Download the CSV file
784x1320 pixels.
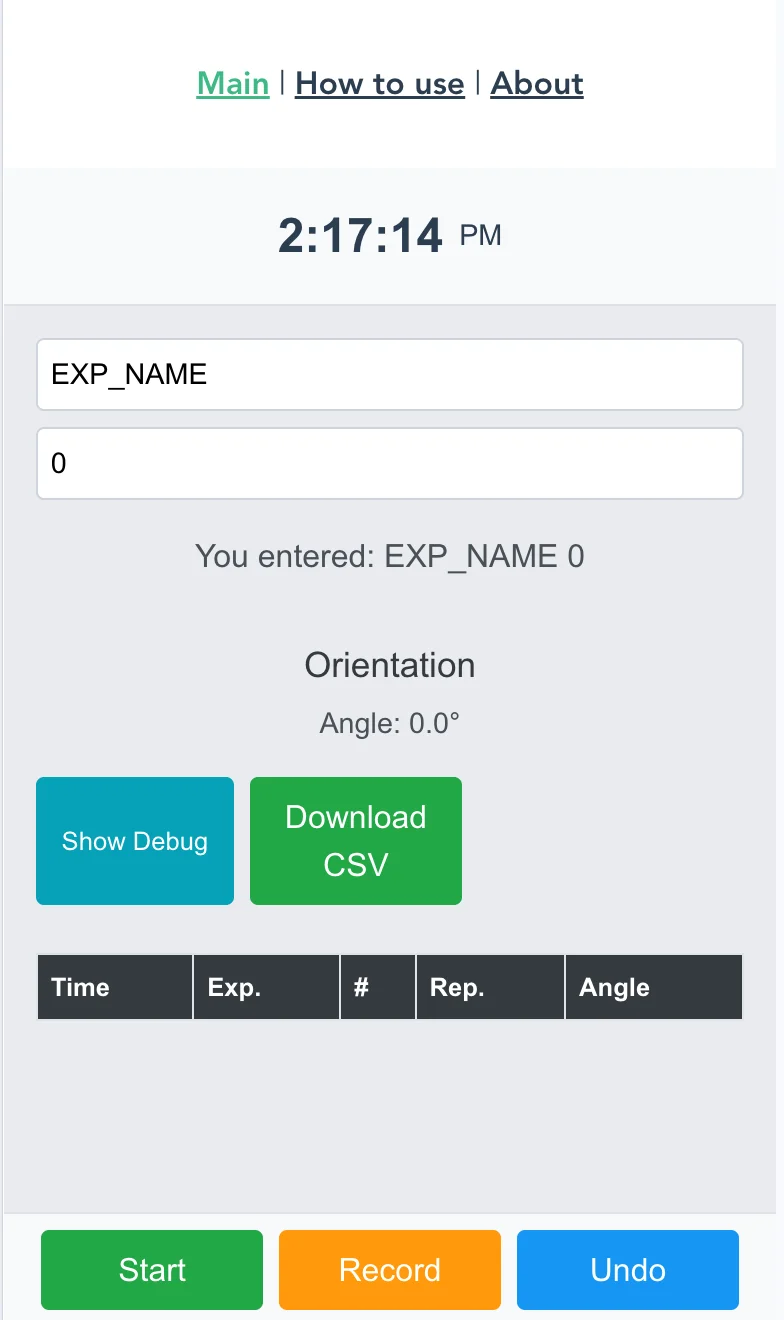356,841
